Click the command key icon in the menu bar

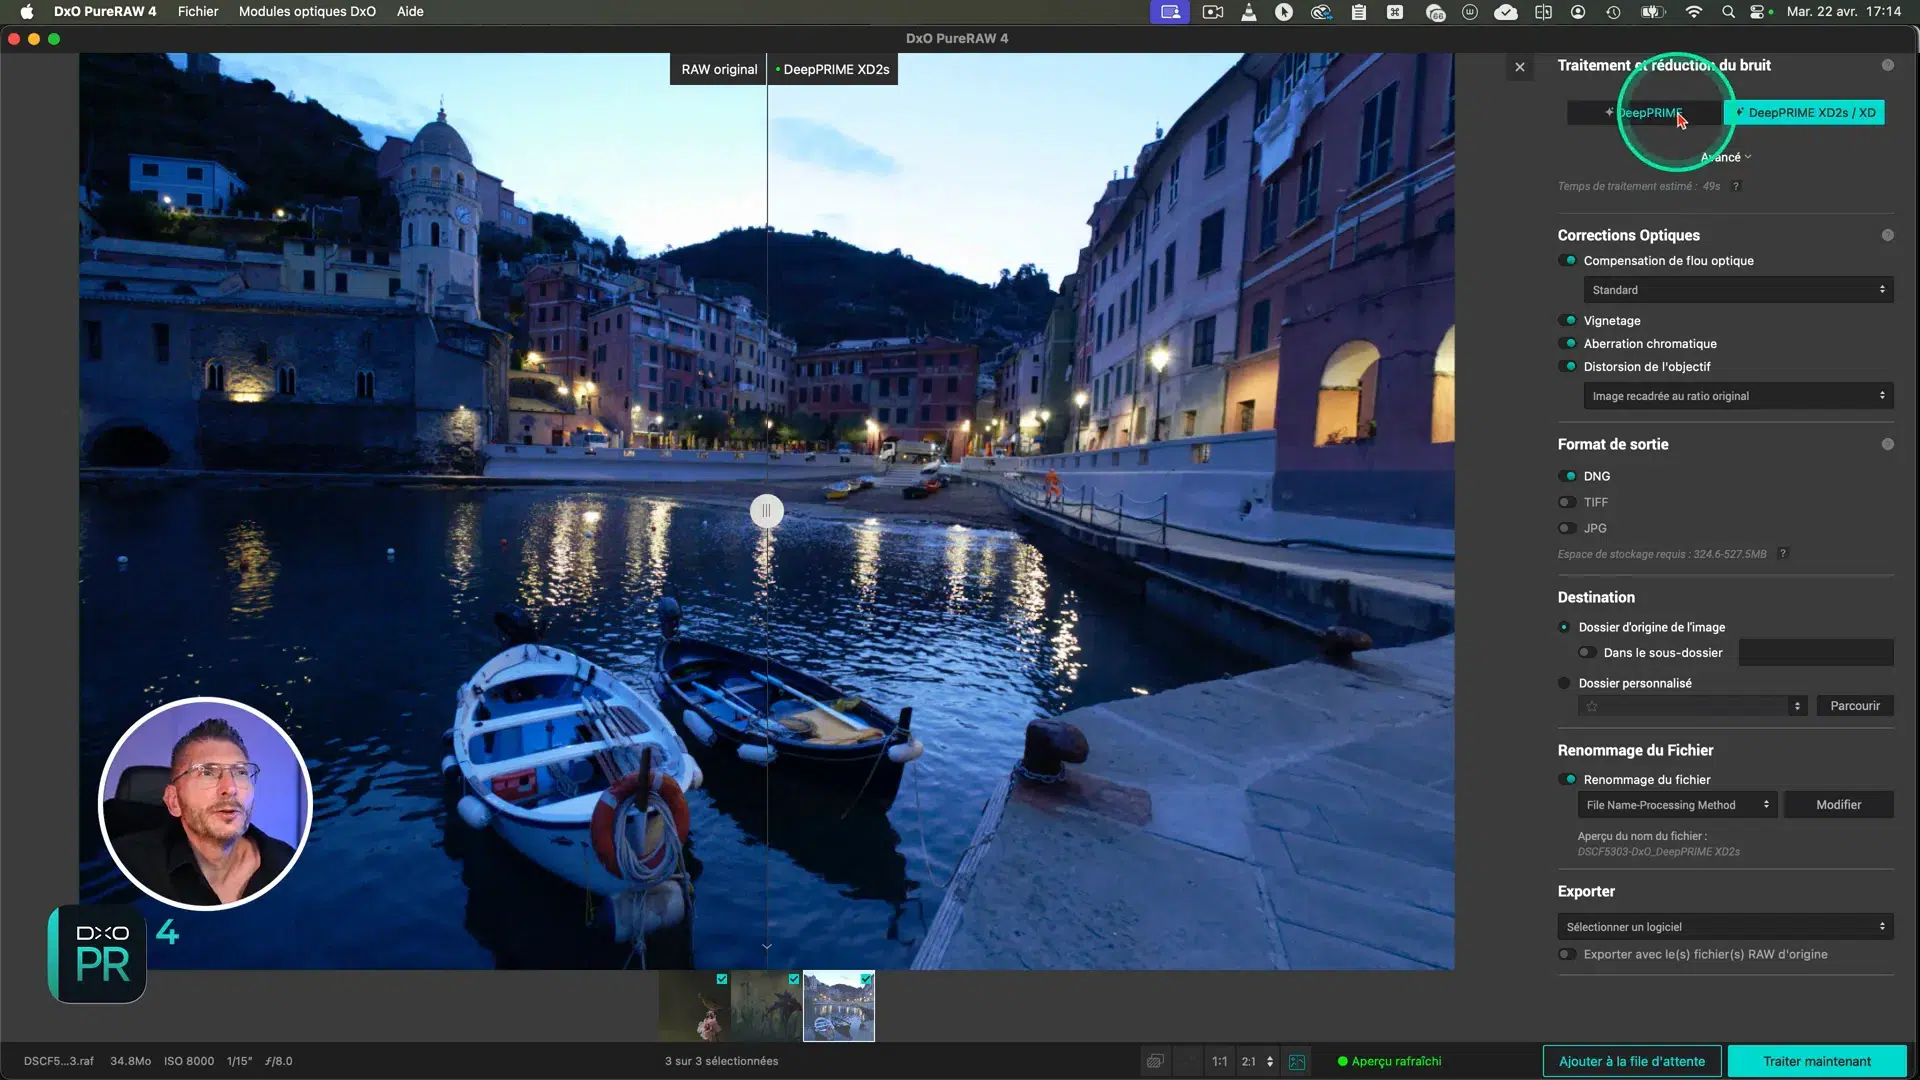1395,12
